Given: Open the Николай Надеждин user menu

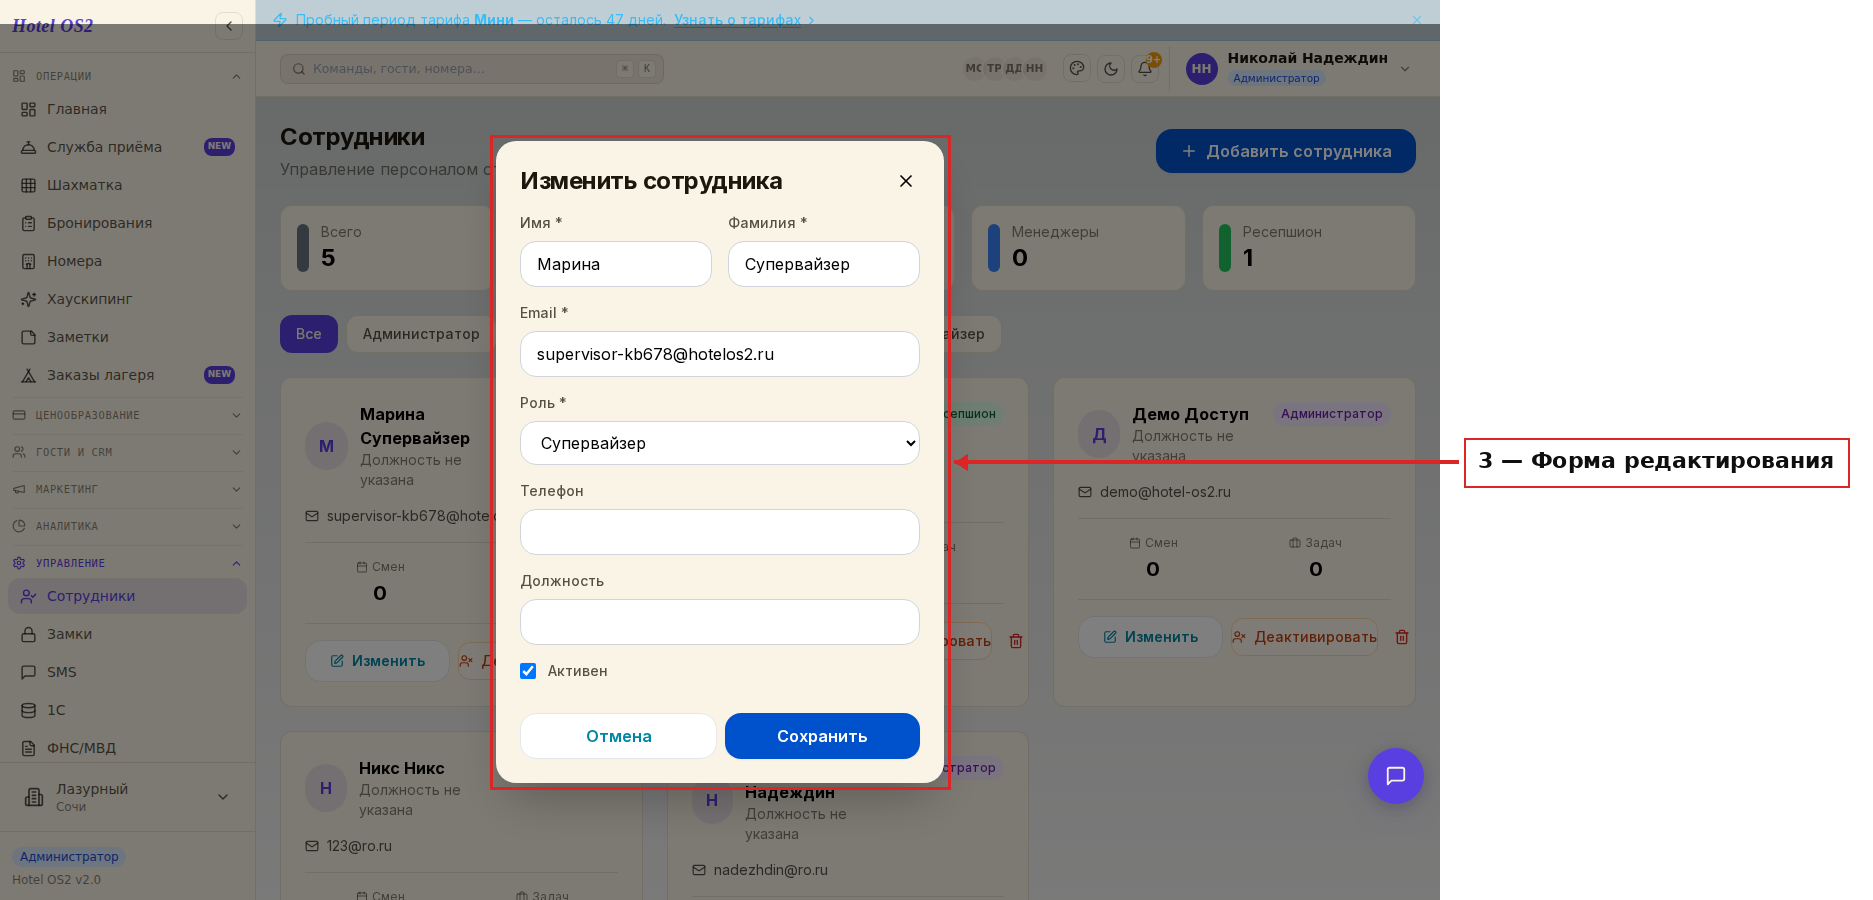Looking at the screenshot, I should point(1299,68).
